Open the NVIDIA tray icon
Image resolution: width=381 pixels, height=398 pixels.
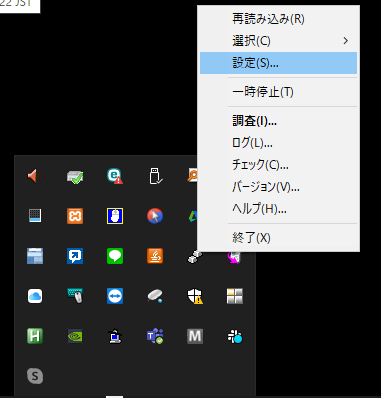tap(75, 336)
